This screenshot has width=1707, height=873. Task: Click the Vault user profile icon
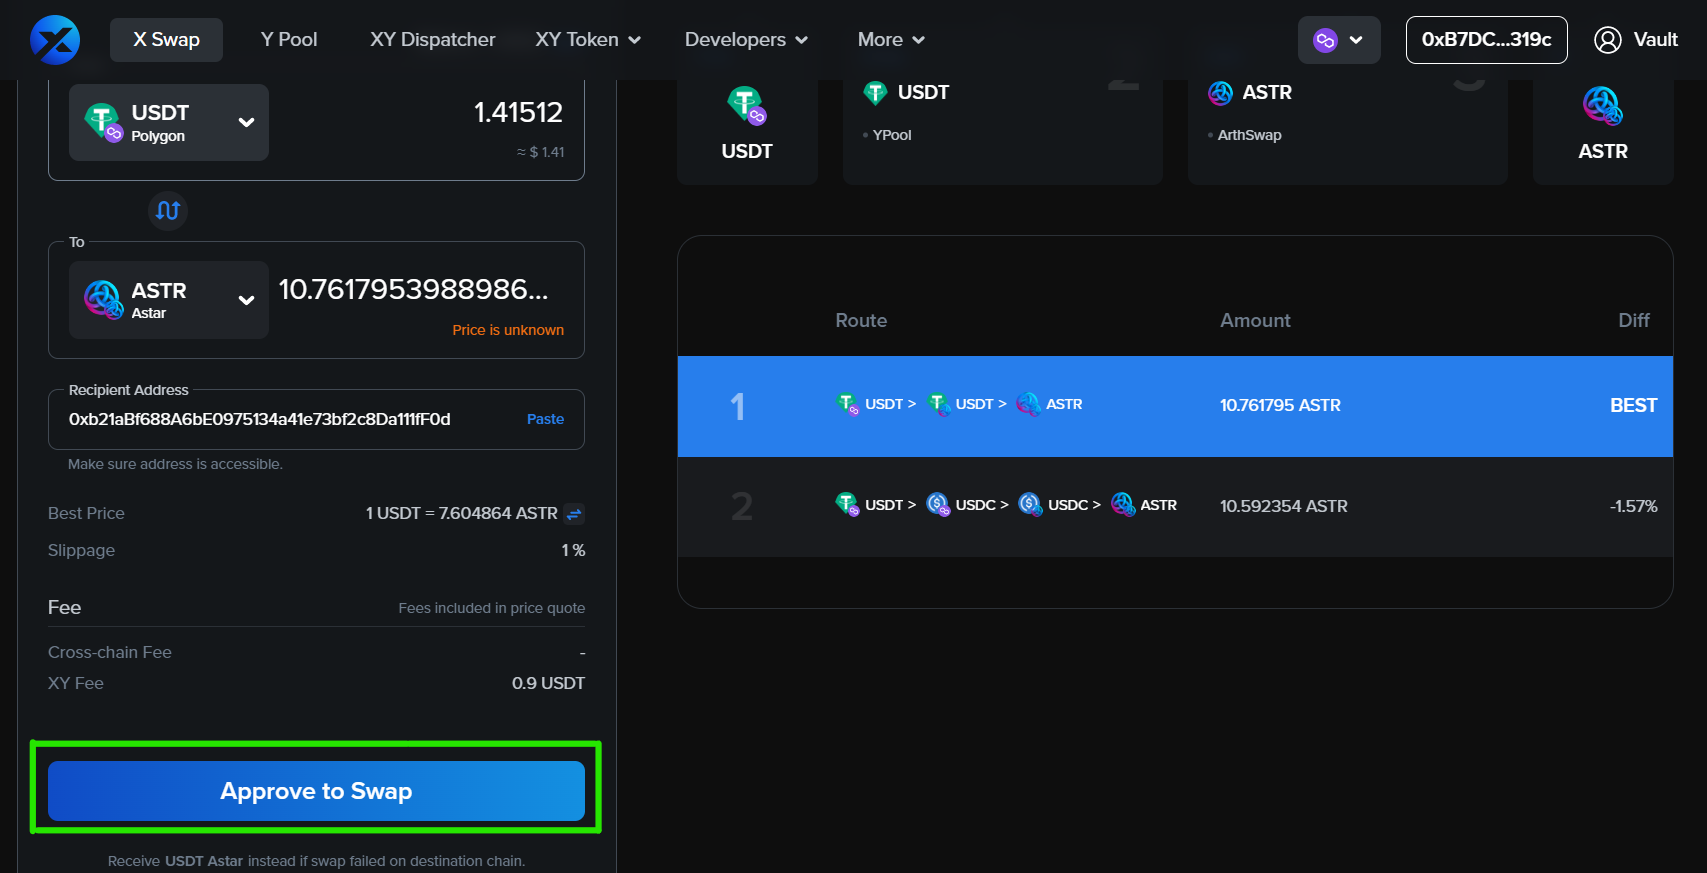(x=1607, y=40)
